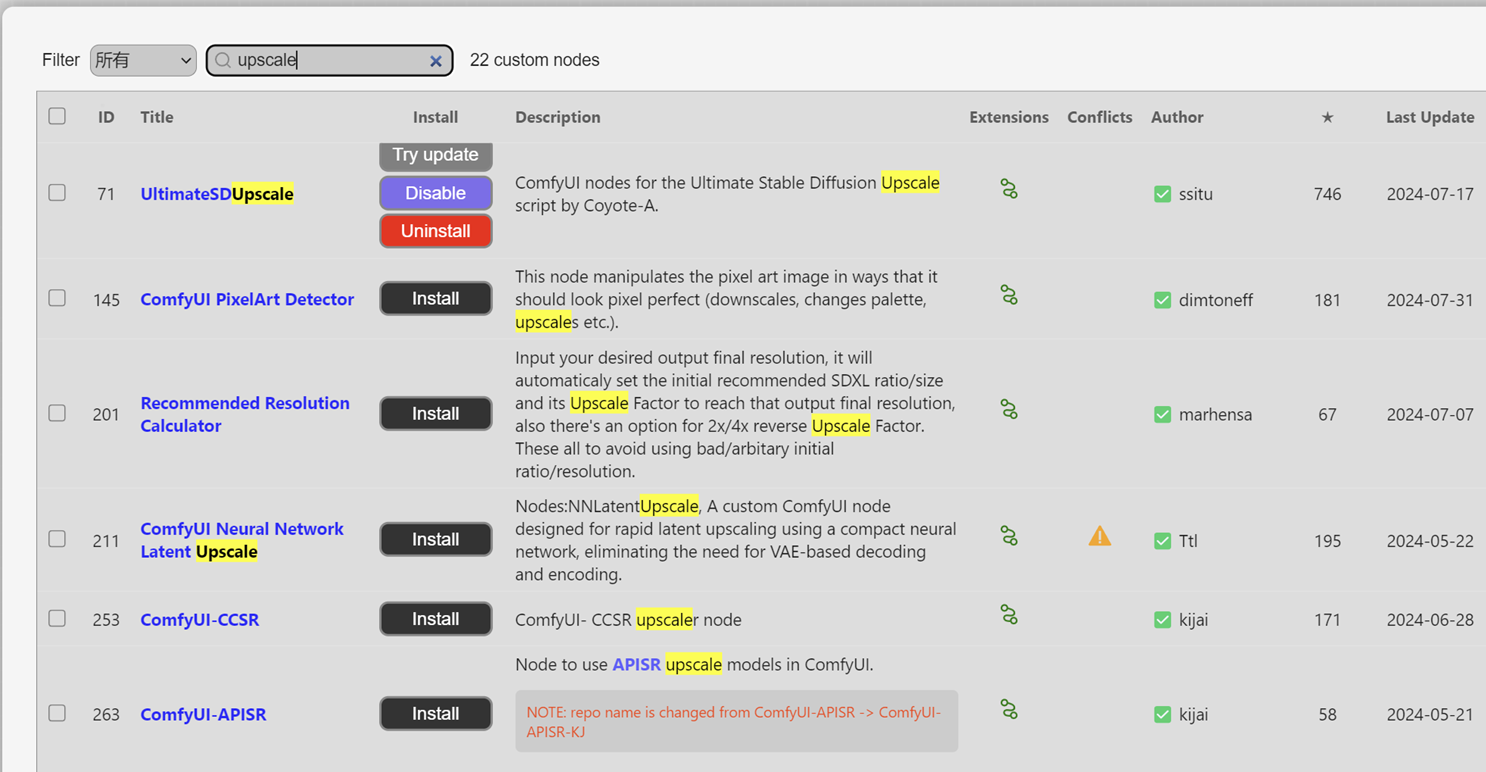Install ComfyUI Neural Network Latent Upscale
This screenshot has height=772, width=1486.
click(436, 539)
